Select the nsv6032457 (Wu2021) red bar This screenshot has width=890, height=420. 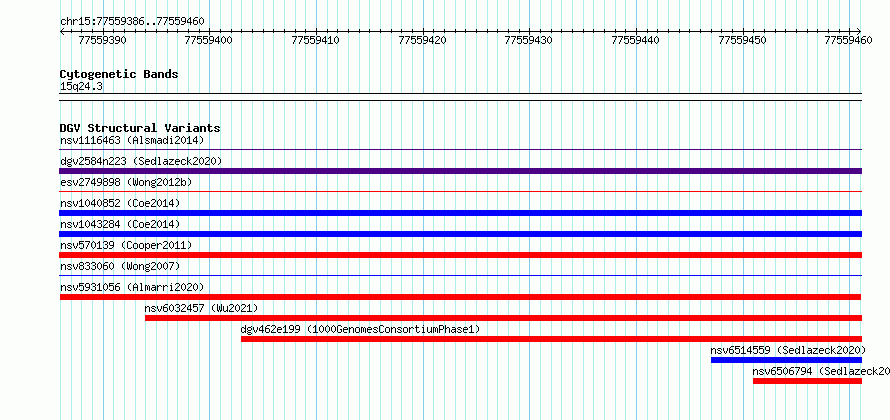coord(503,318)
